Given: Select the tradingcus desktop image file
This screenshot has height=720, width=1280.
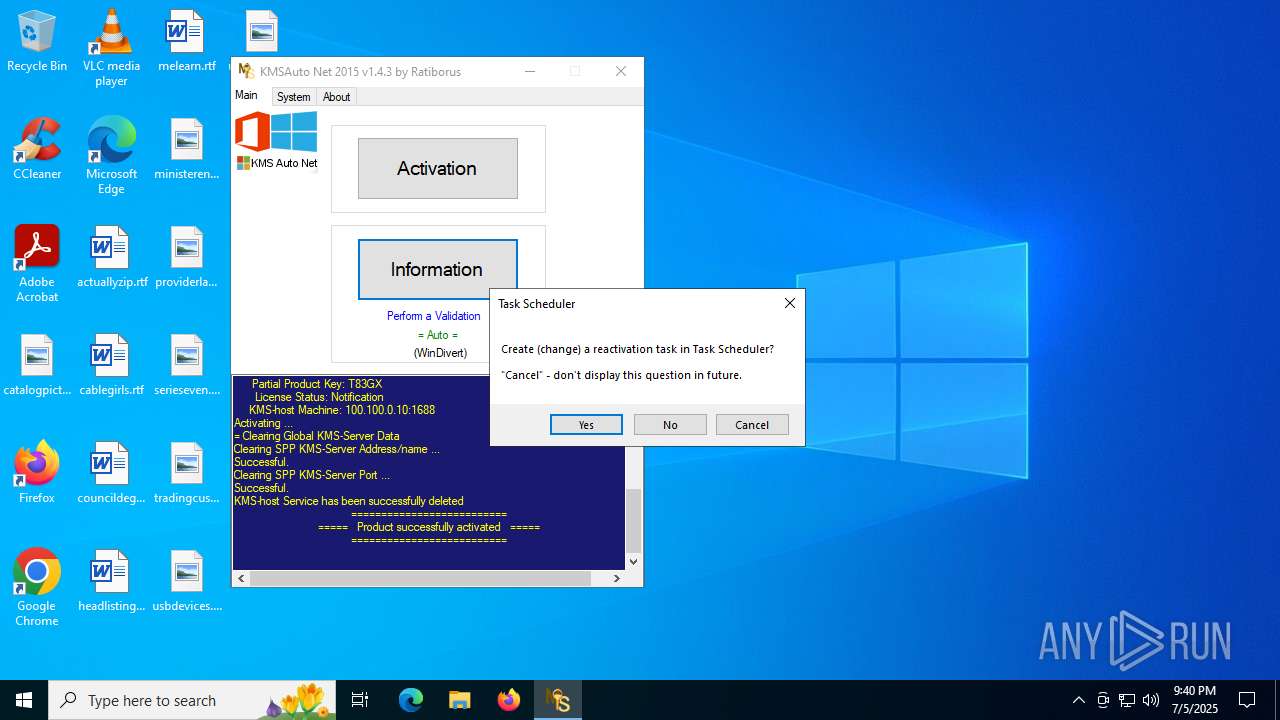Looking at the screenshot, I should 186,473.
